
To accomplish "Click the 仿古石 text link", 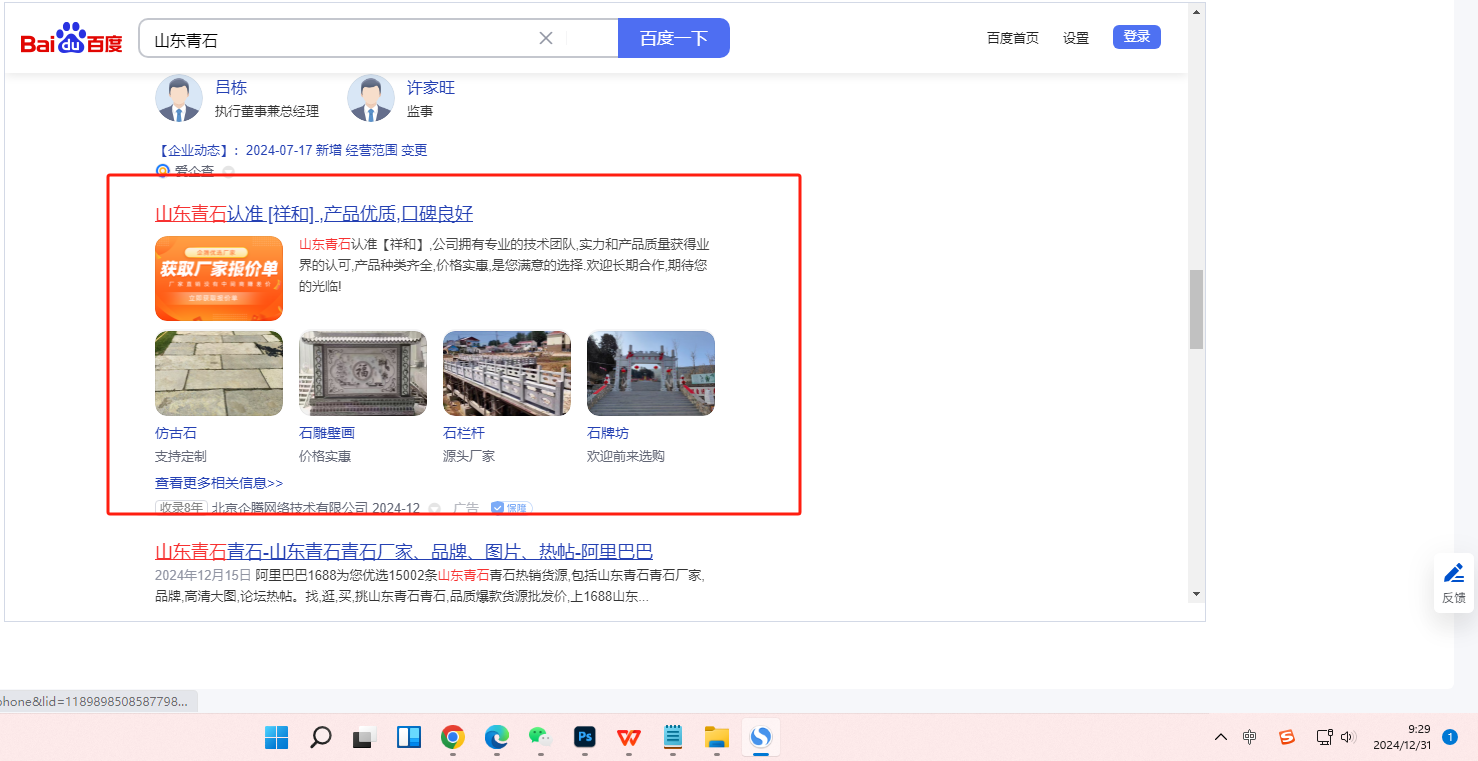I will point(176,433).
